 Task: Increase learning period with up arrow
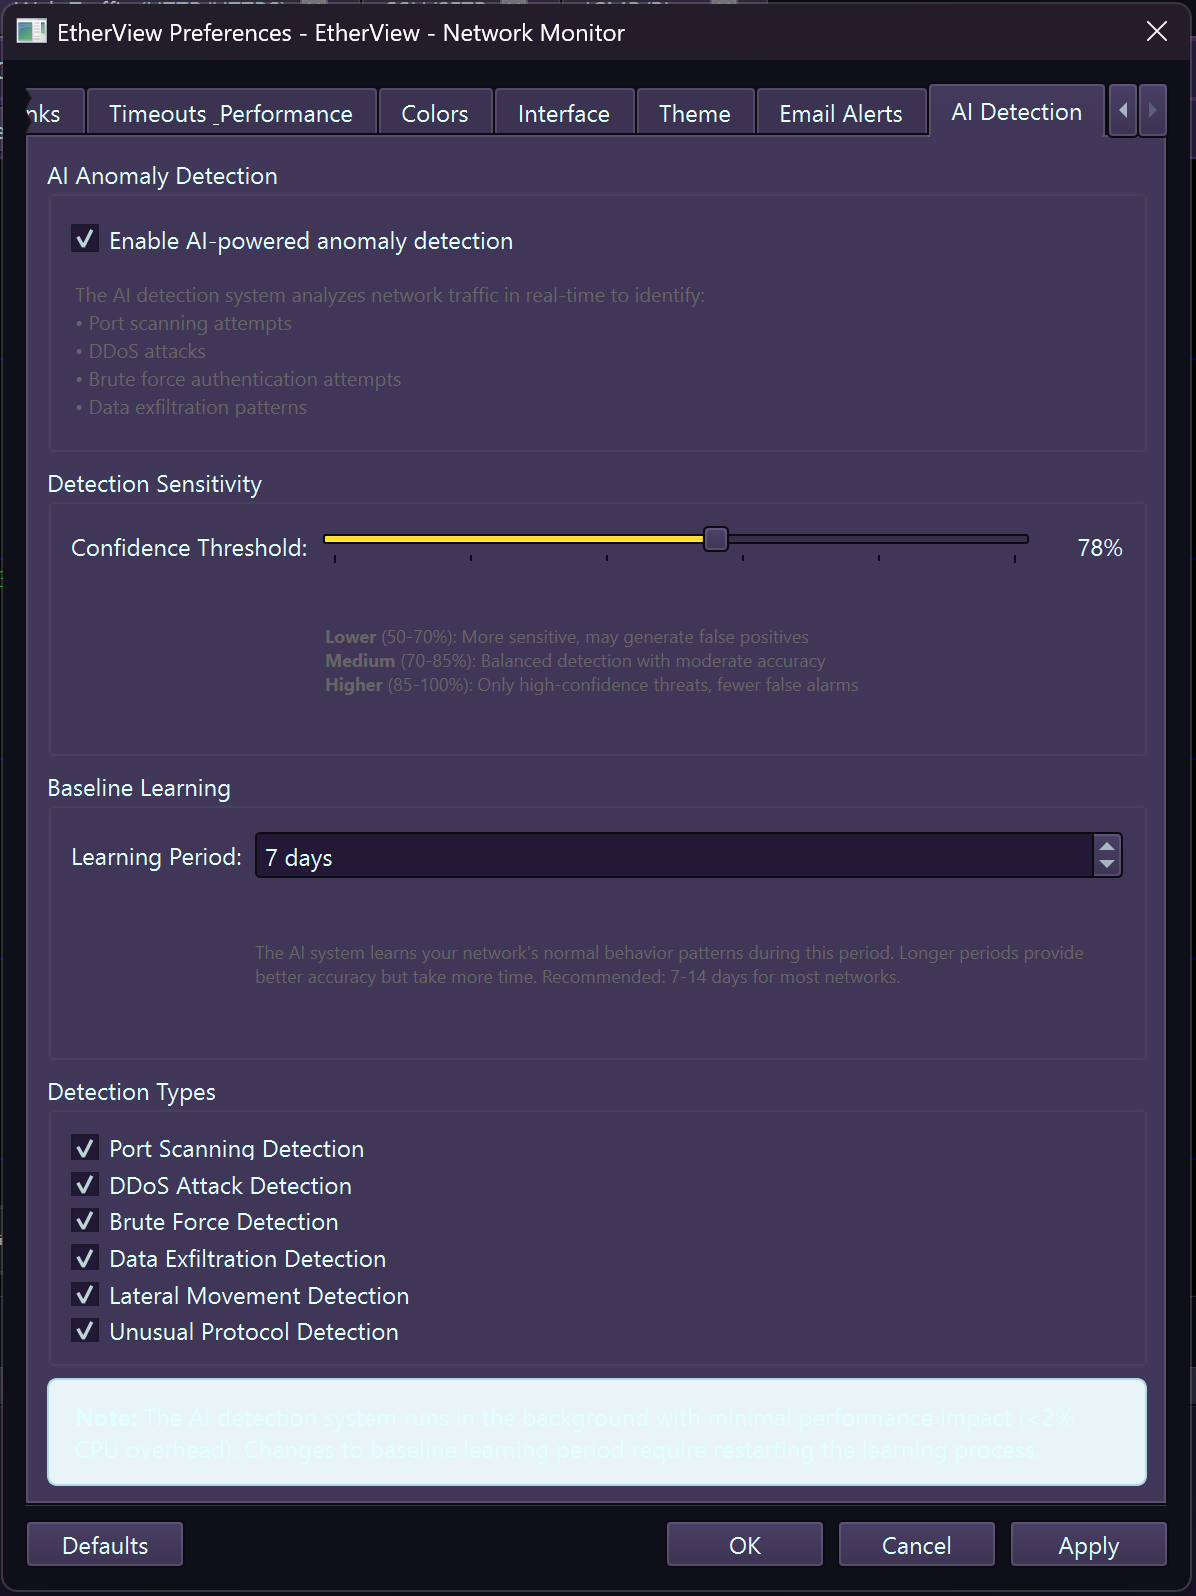pos(1106,846)
